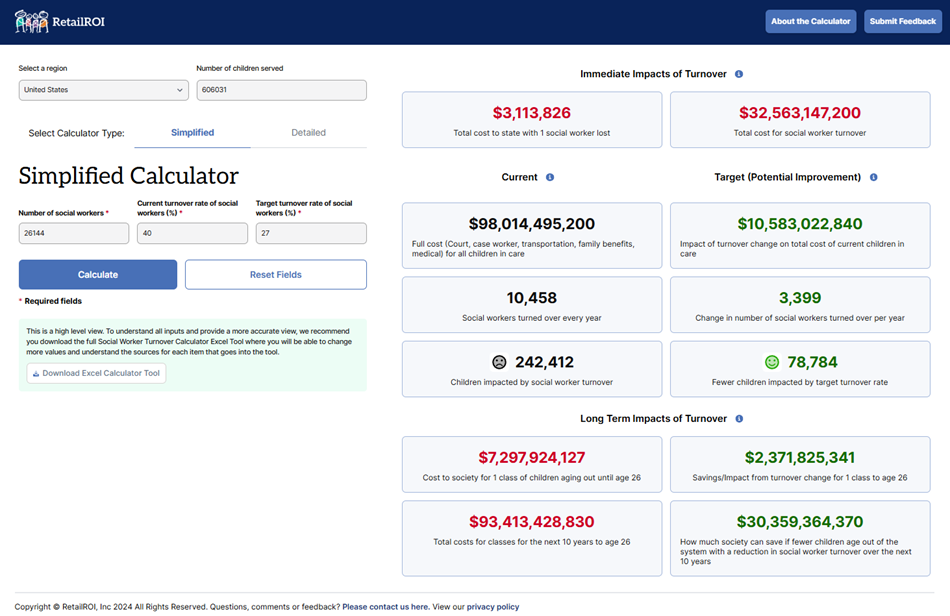Open the privacy policy link
This screenshot has height=616, width=950.
[x=493, y=607]
